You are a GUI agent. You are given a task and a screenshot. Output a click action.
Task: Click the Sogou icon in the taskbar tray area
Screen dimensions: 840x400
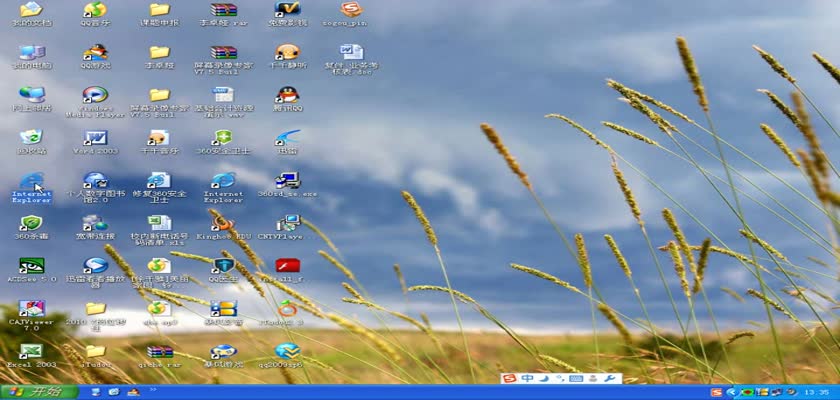click(x=715, y=393)
